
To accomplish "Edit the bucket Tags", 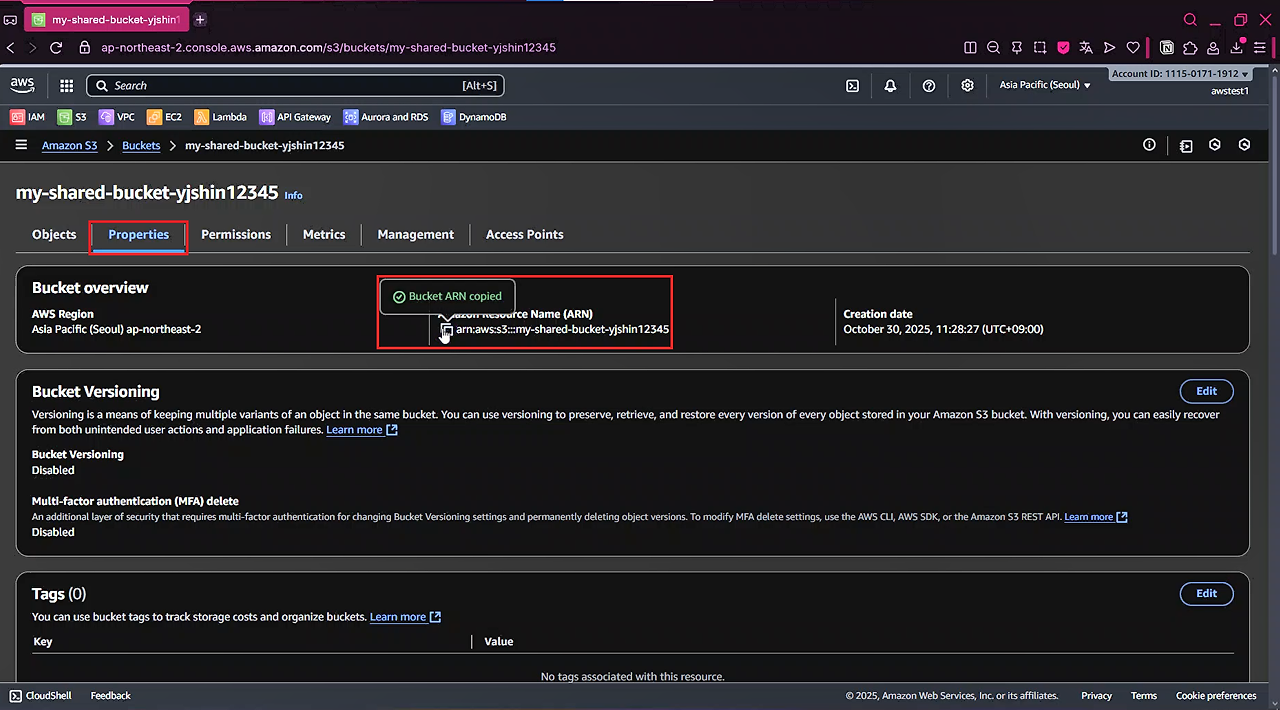I will click(x=1207, y=593).
